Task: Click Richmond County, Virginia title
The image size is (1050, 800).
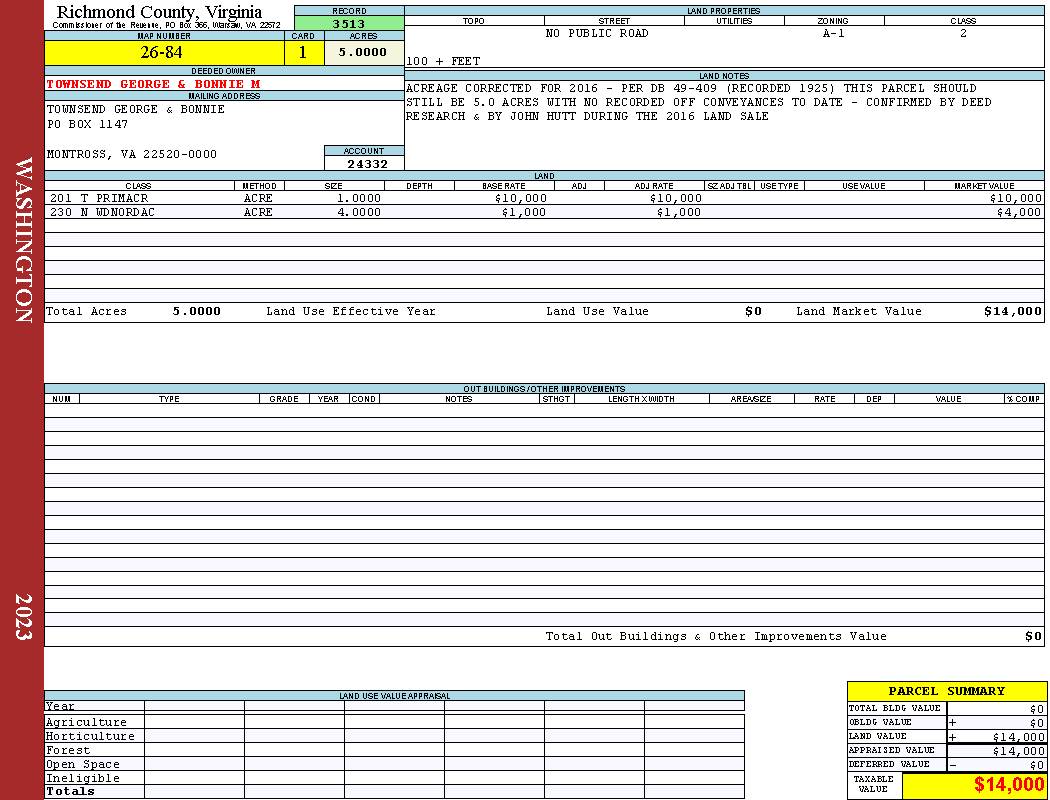Action: point(159,11)
